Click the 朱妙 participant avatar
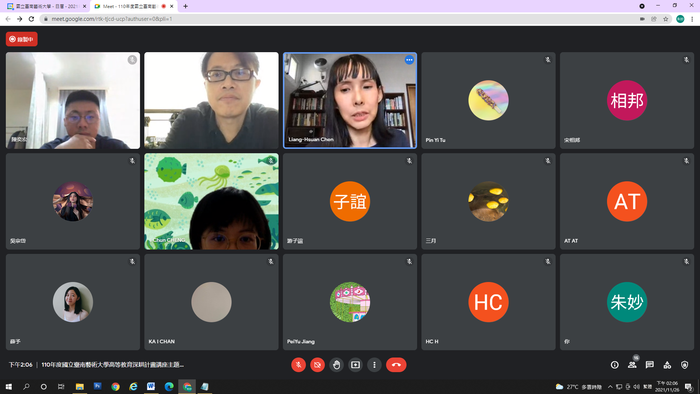Viewport: 700px width, 394px height. pyautogui.click(x=627, y=302)
